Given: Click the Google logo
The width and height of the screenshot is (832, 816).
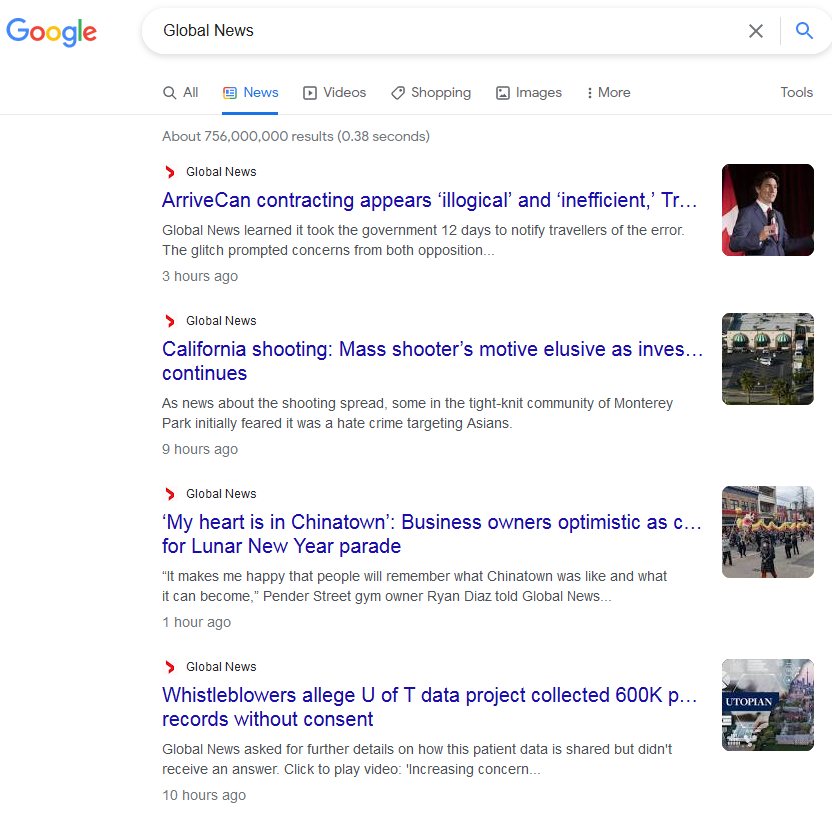Looking at the screenshot, I should pyautogui.click(x=51, y=32).
